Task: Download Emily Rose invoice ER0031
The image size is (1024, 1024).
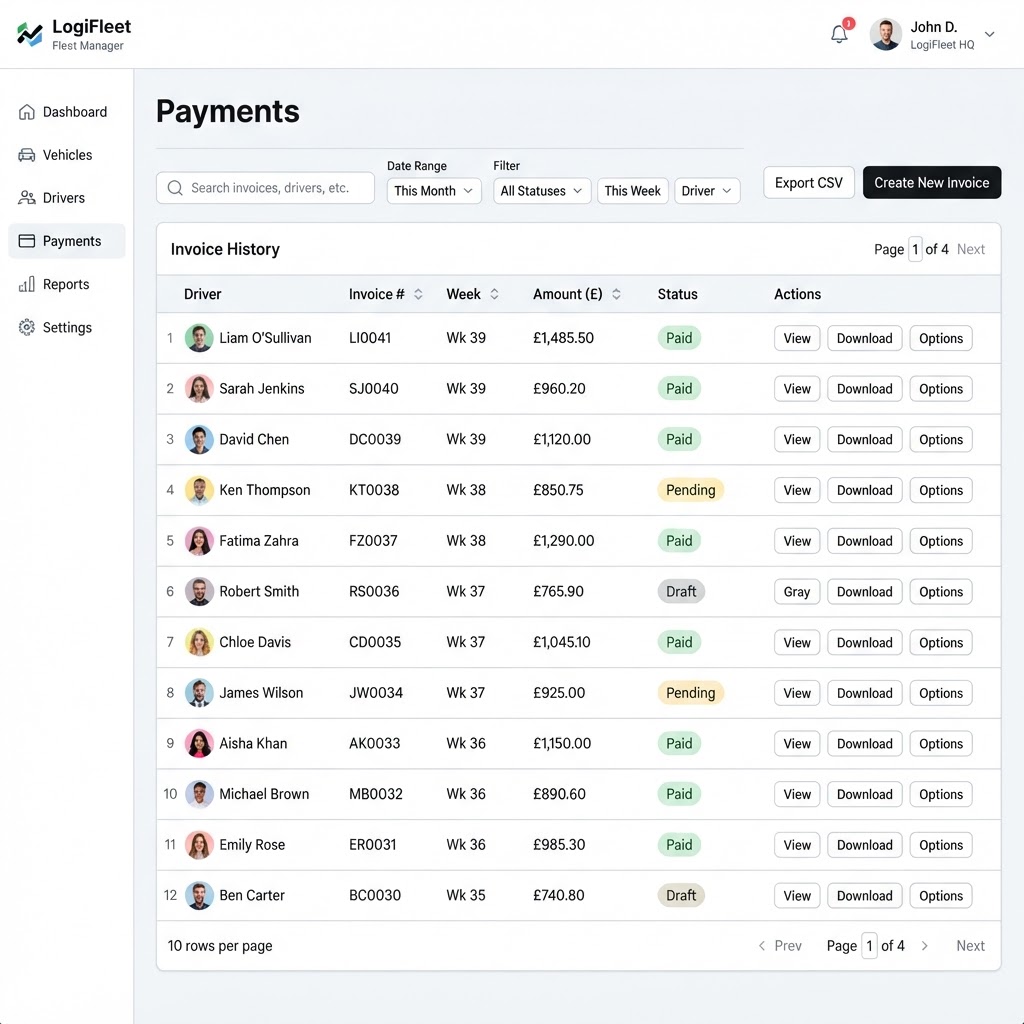Action: 865,845
